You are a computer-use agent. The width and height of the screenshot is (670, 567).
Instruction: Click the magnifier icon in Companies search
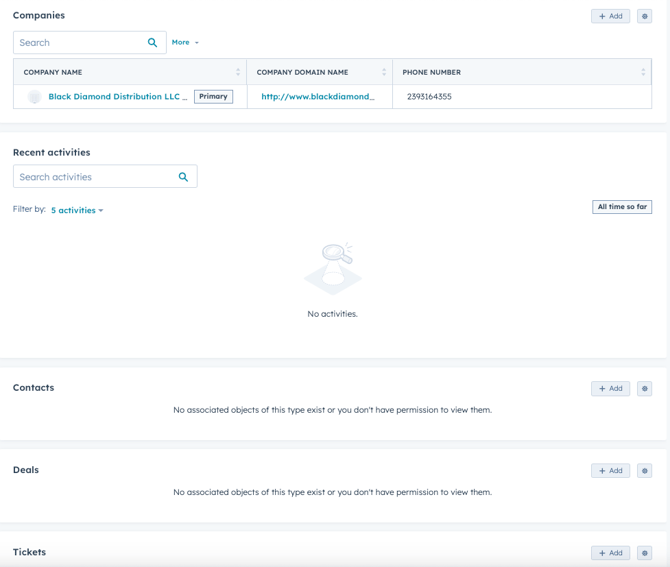pyautogui.click(x=152, y=43)
